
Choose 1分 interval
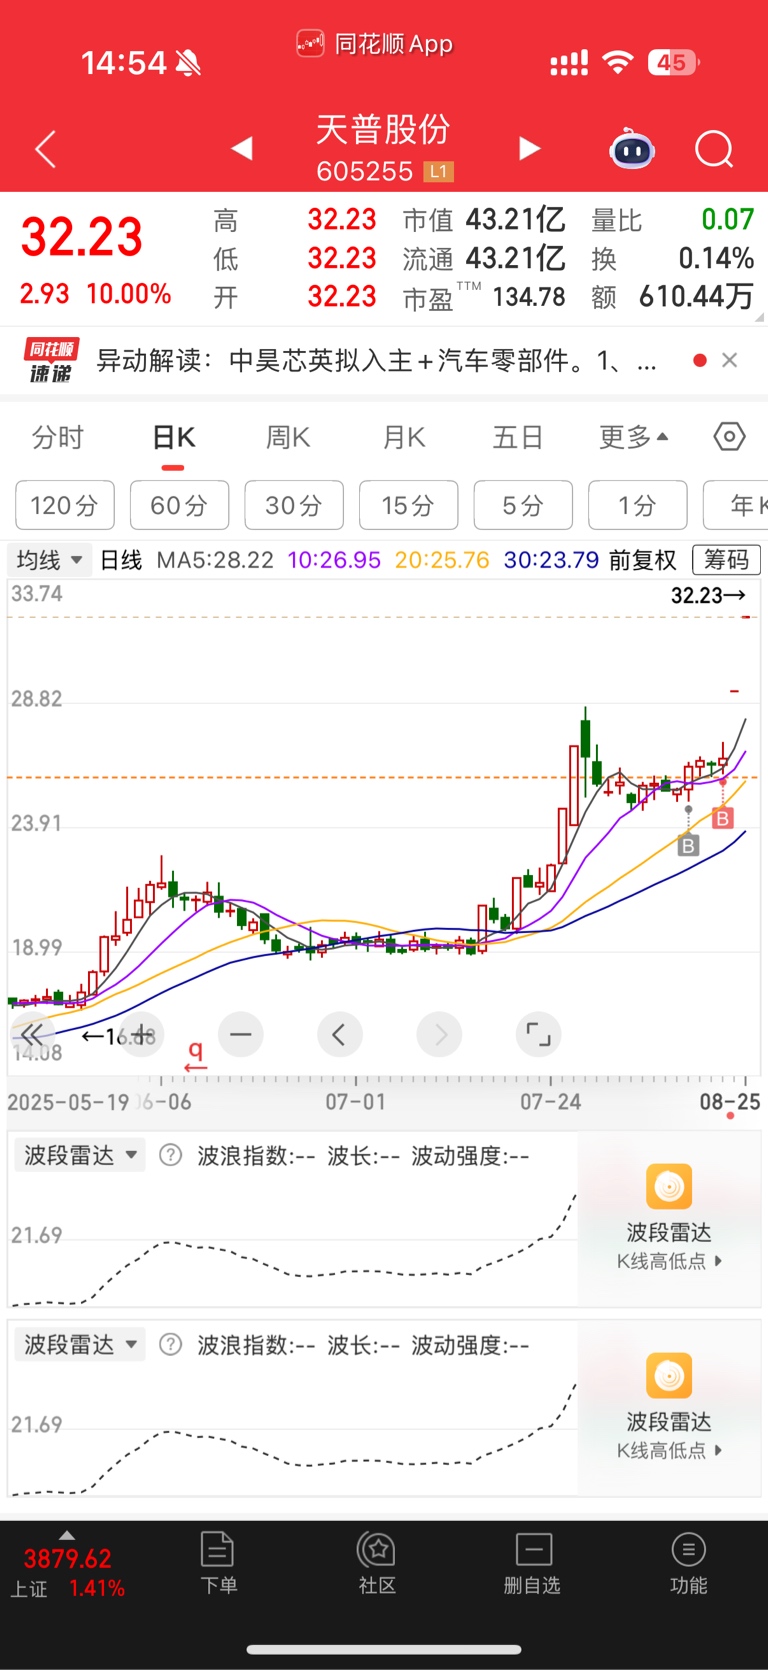638,505
